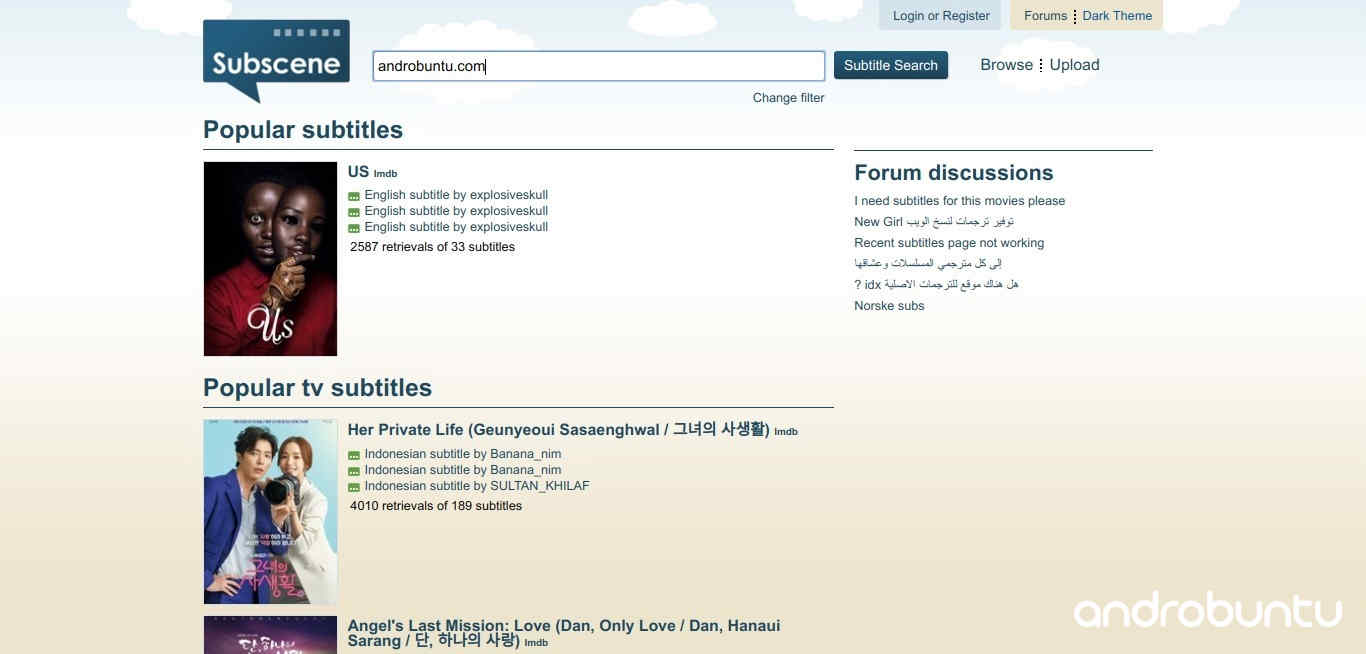Open the Her Private Life title link
The width and height of the screenshot is (1366, 654).
point(558,430)
